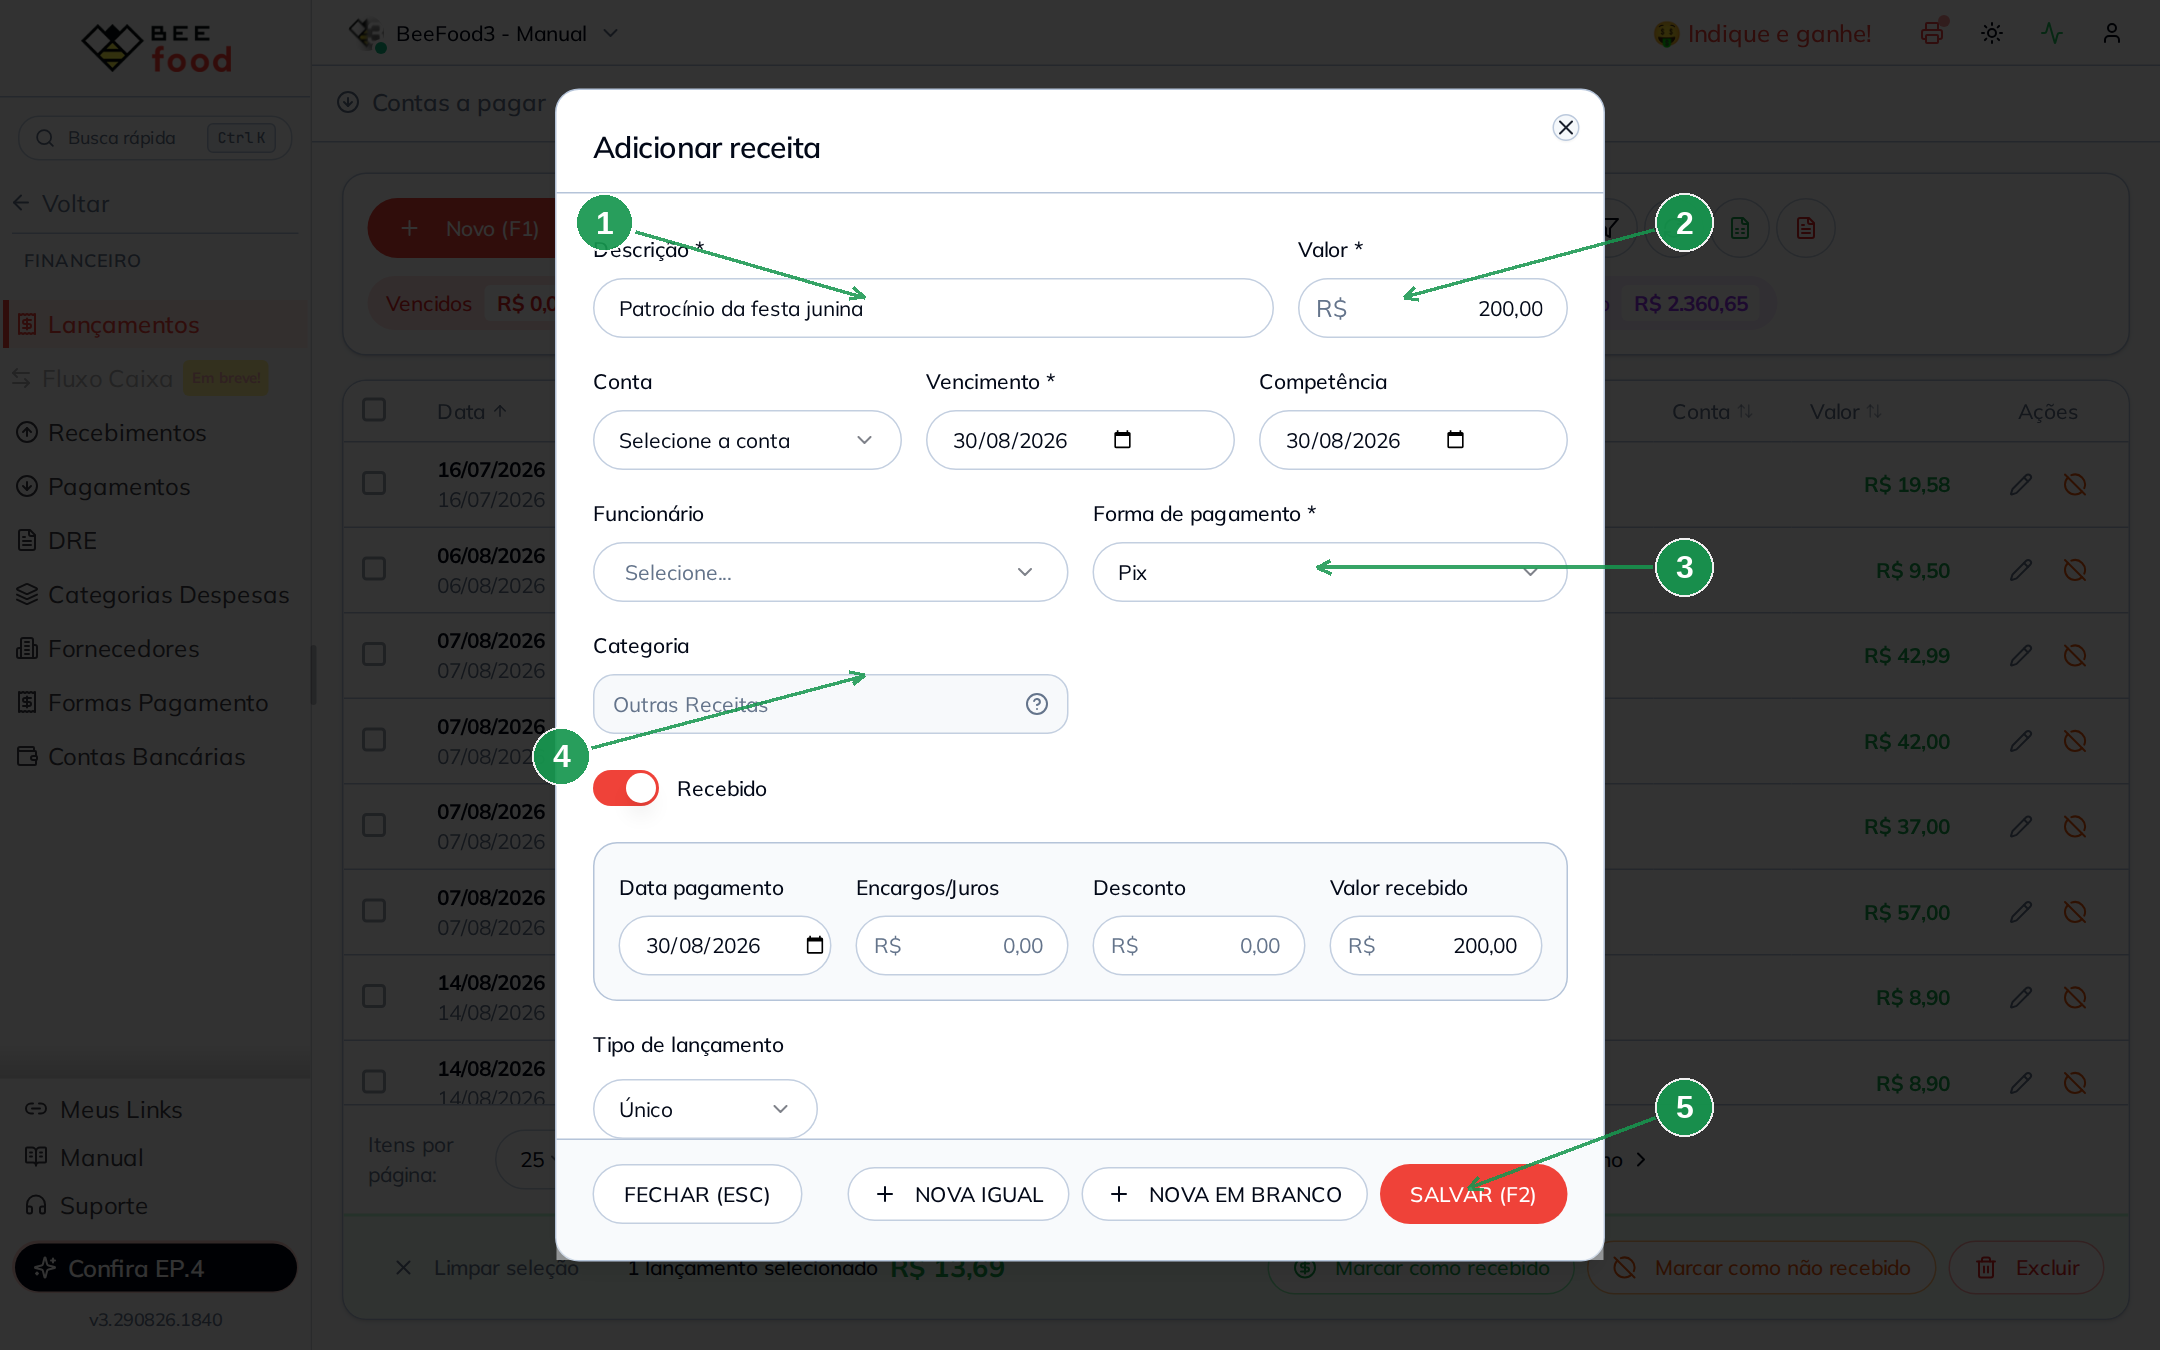Viewport: 2160px width, 1350px height.
Task: Open Categorias Despesas in the sidebar
Action: click(153, 595)
